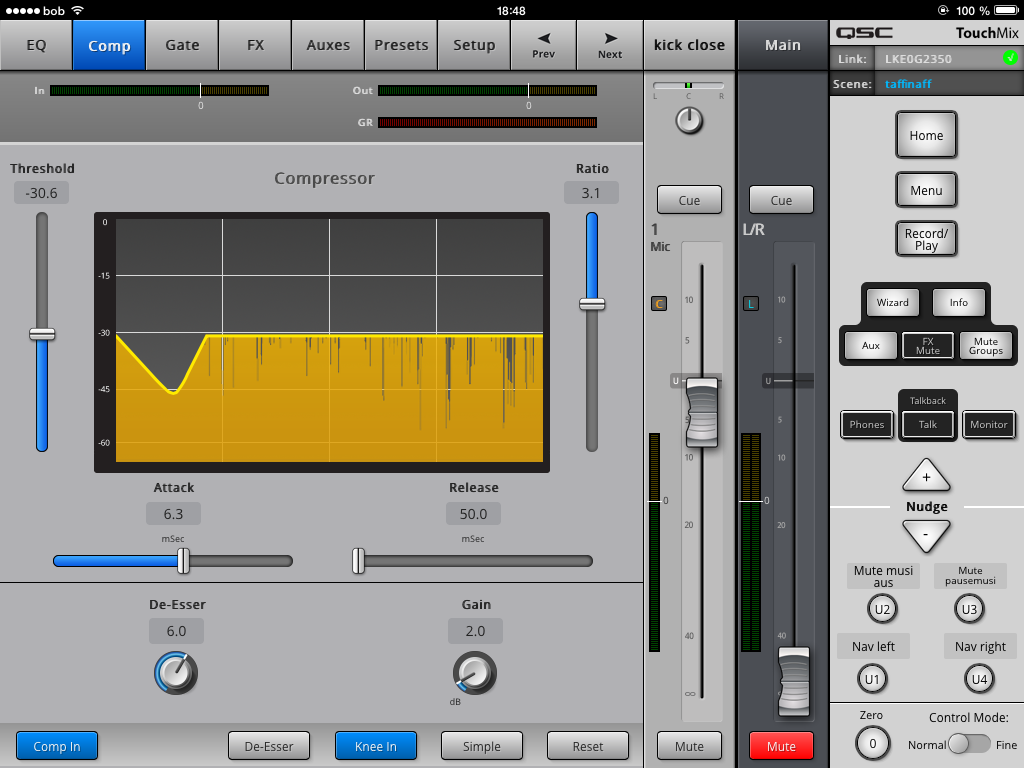Click the orange C compressor indicator
The height and width of the screenshot is (768, 1024).
[659, 304]
